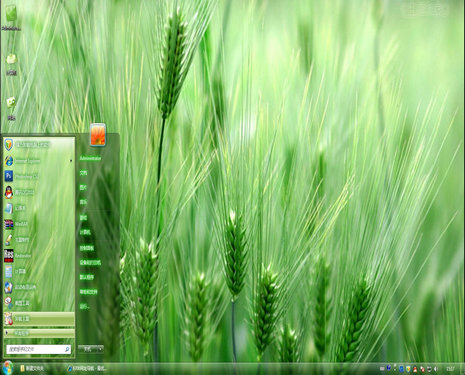This screenshot has height=375, width=465.
Task: Click the volume speaker tray icon
Action: click(436, 369)
